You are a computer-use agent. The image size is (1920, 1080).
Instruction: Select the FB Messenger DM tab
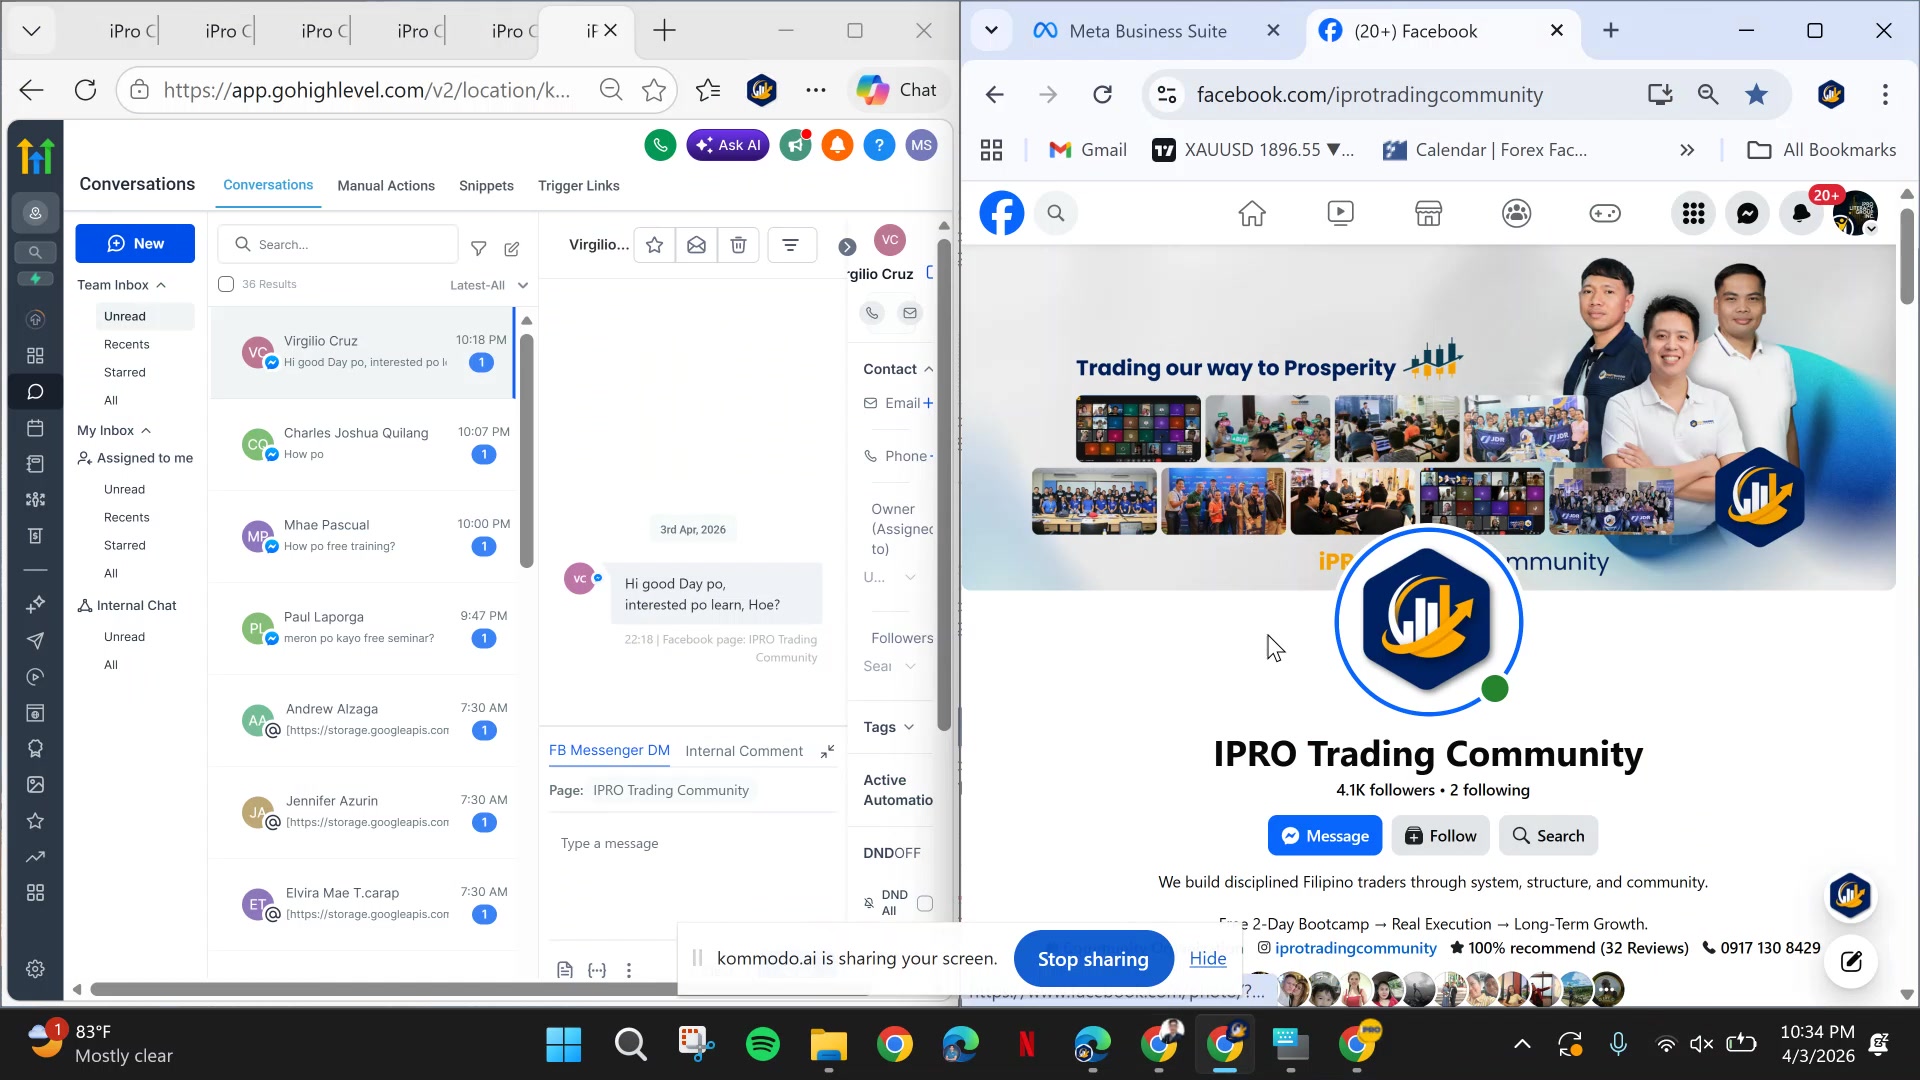point(609,751)
